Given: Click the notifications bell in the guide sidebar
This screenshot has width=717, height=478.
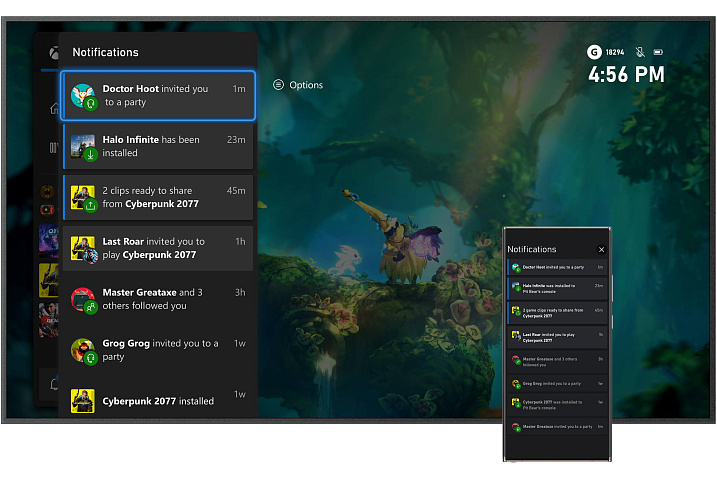Looking at the screenshot, I should point(54,384).
